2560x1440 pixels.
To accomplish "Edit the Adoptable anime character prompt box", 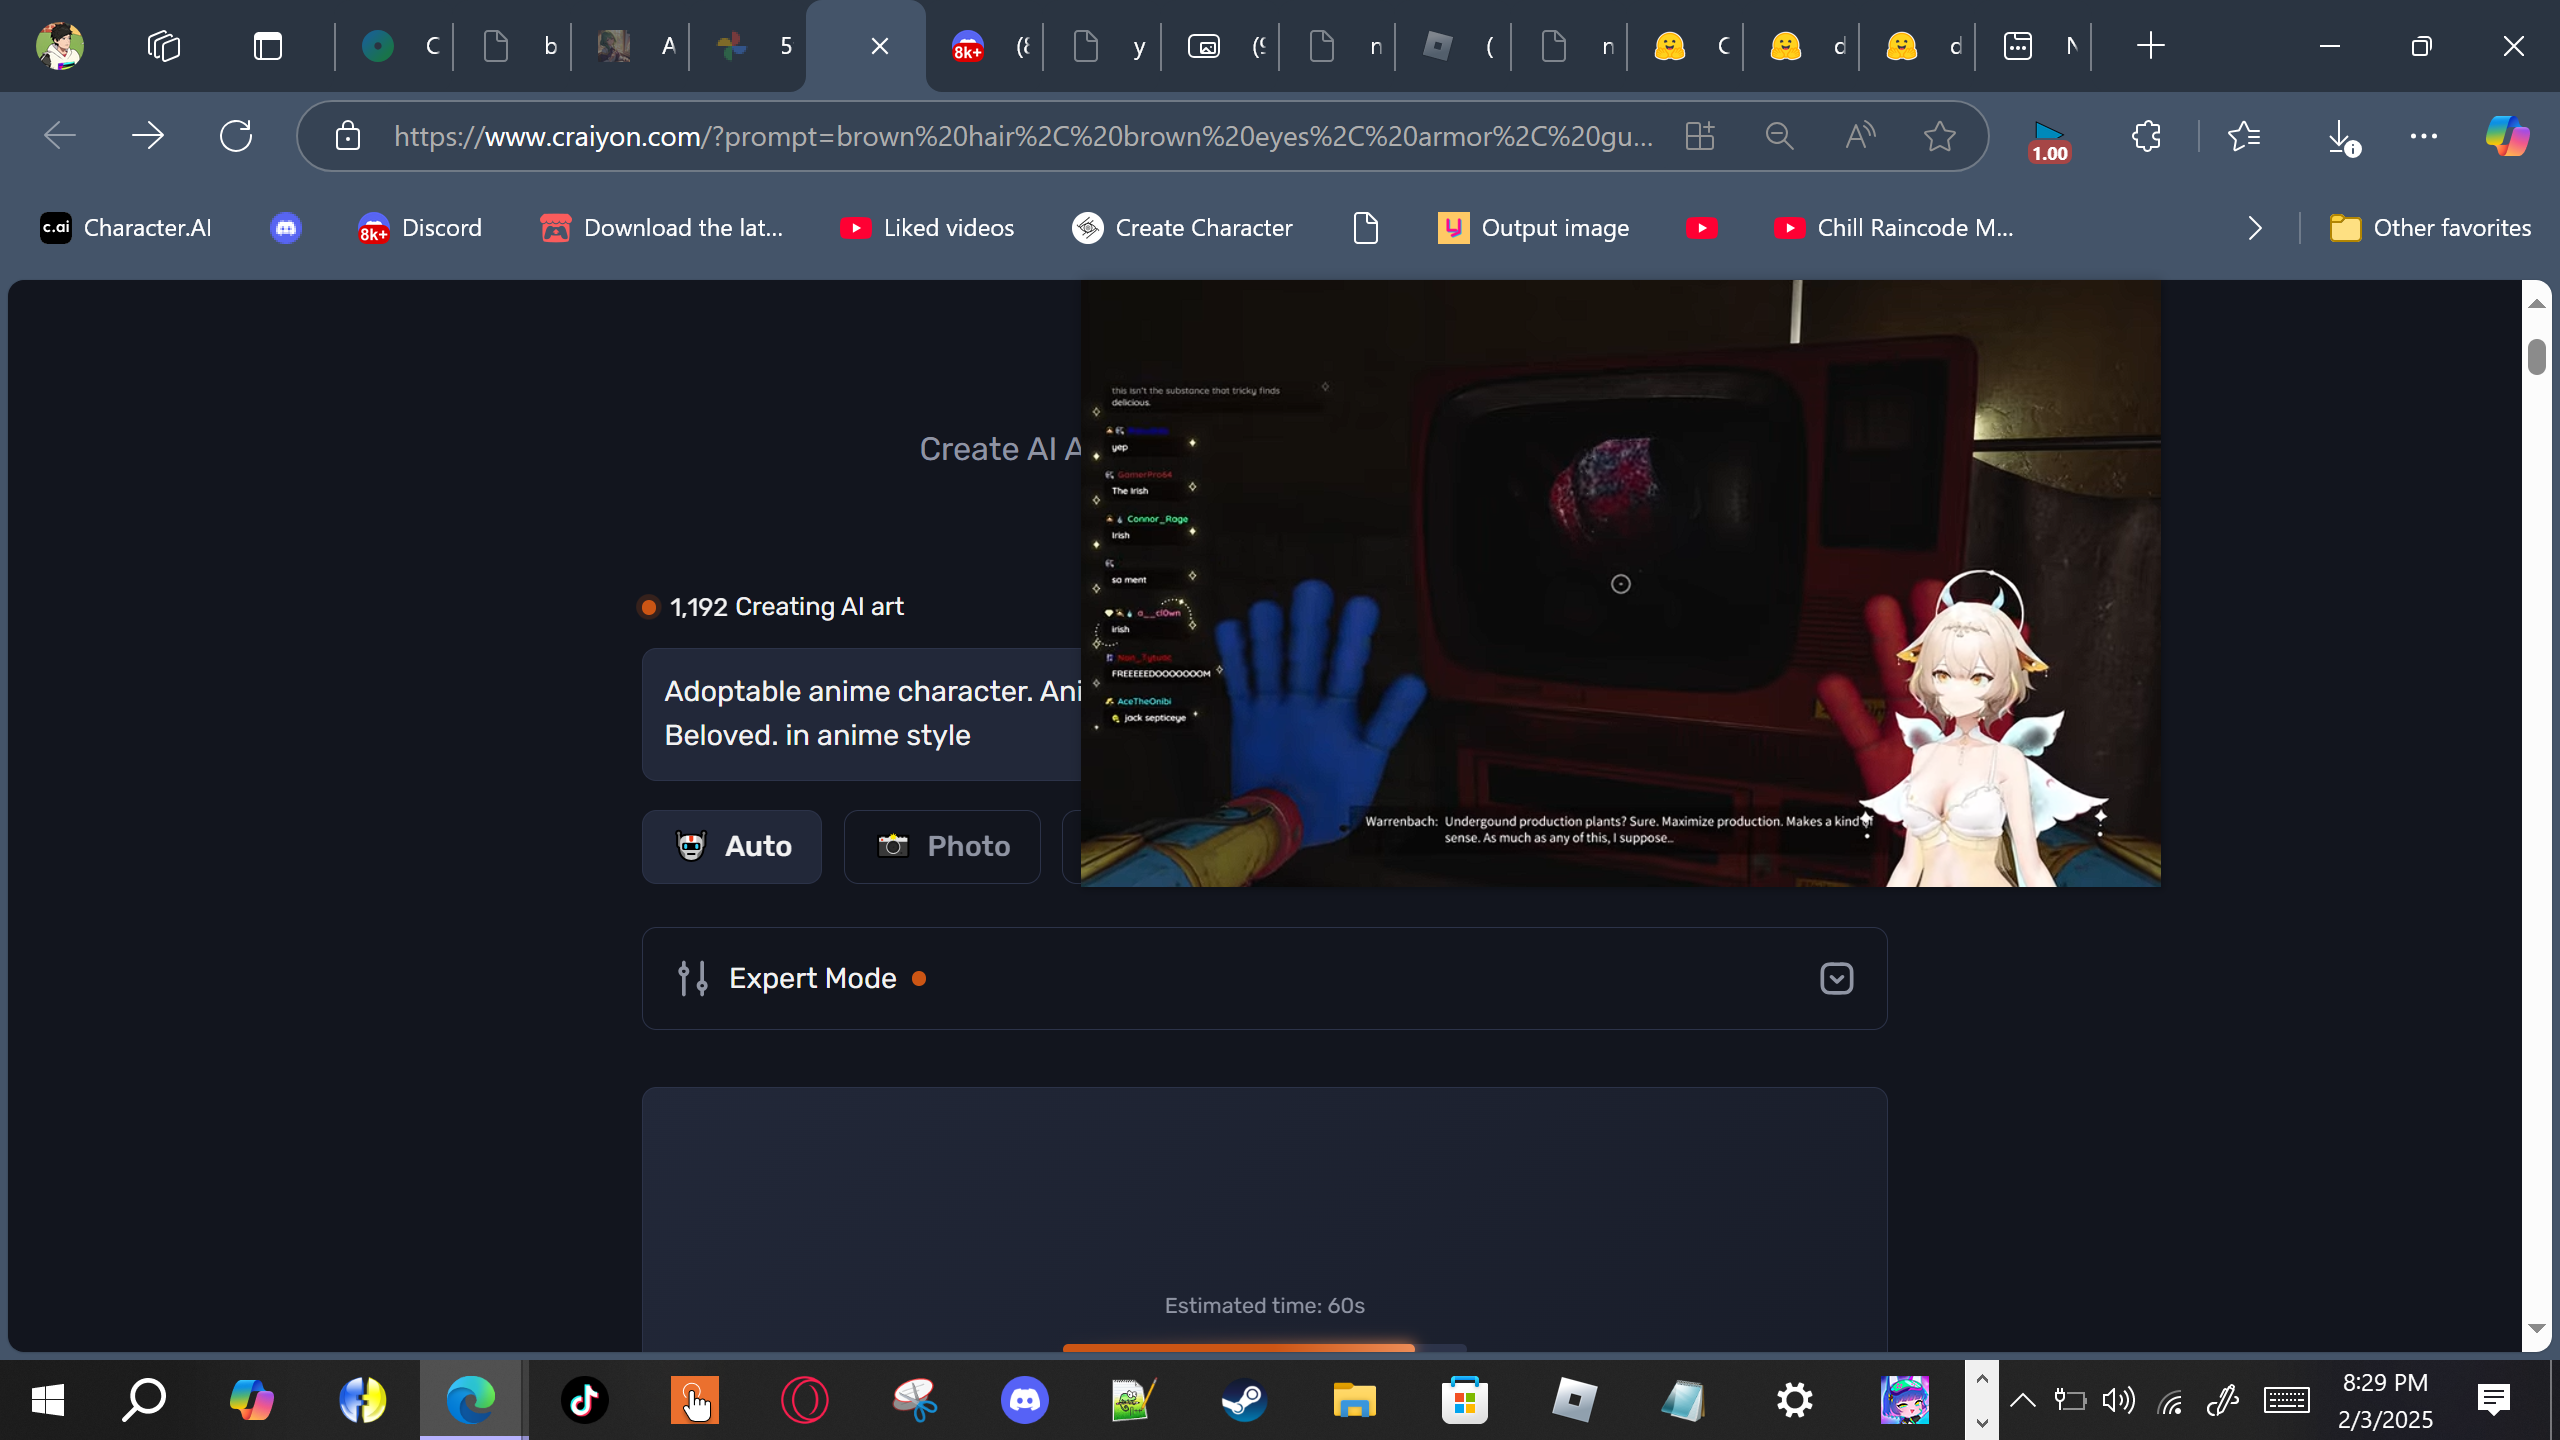I will click(x=862, y=714).
